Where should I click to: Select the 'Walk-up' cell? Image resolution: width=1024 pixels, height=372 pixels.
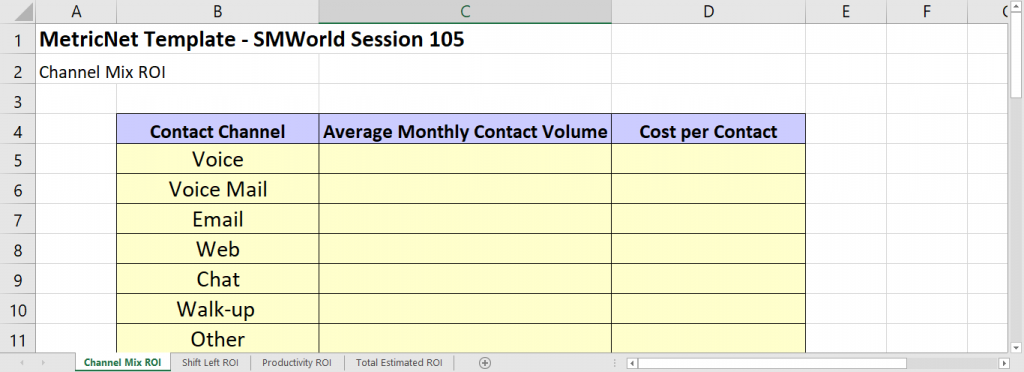(217, 309)
